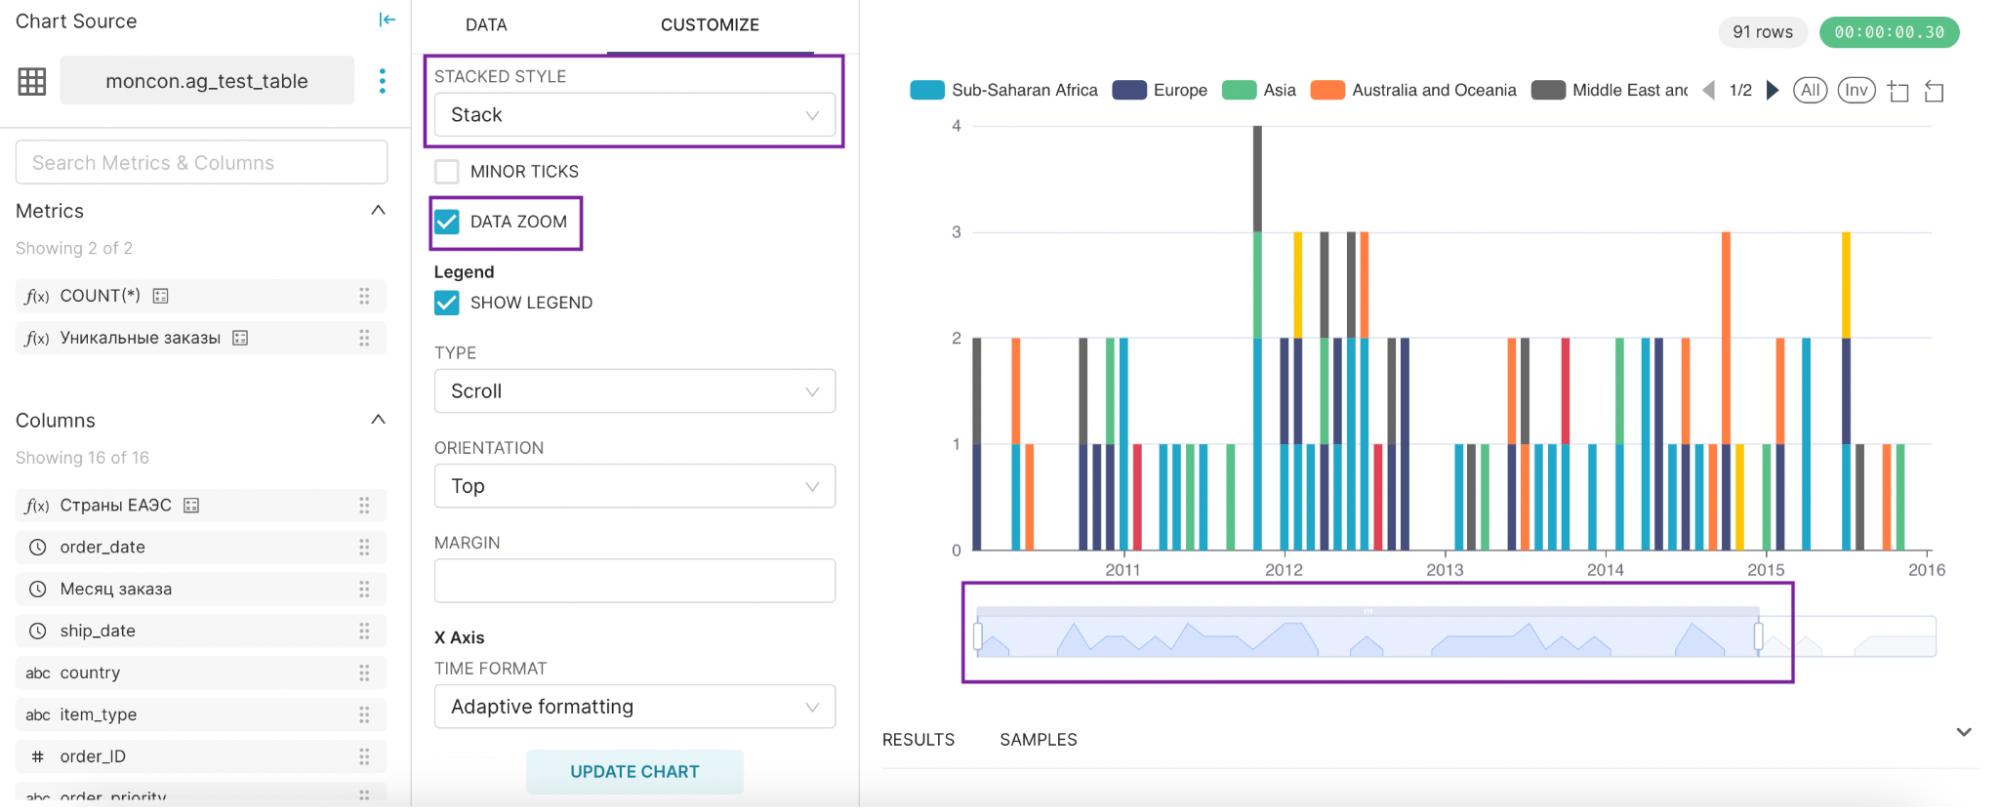Click the clock icon beside order_date
1999x808 pixels.
[37, 547]
